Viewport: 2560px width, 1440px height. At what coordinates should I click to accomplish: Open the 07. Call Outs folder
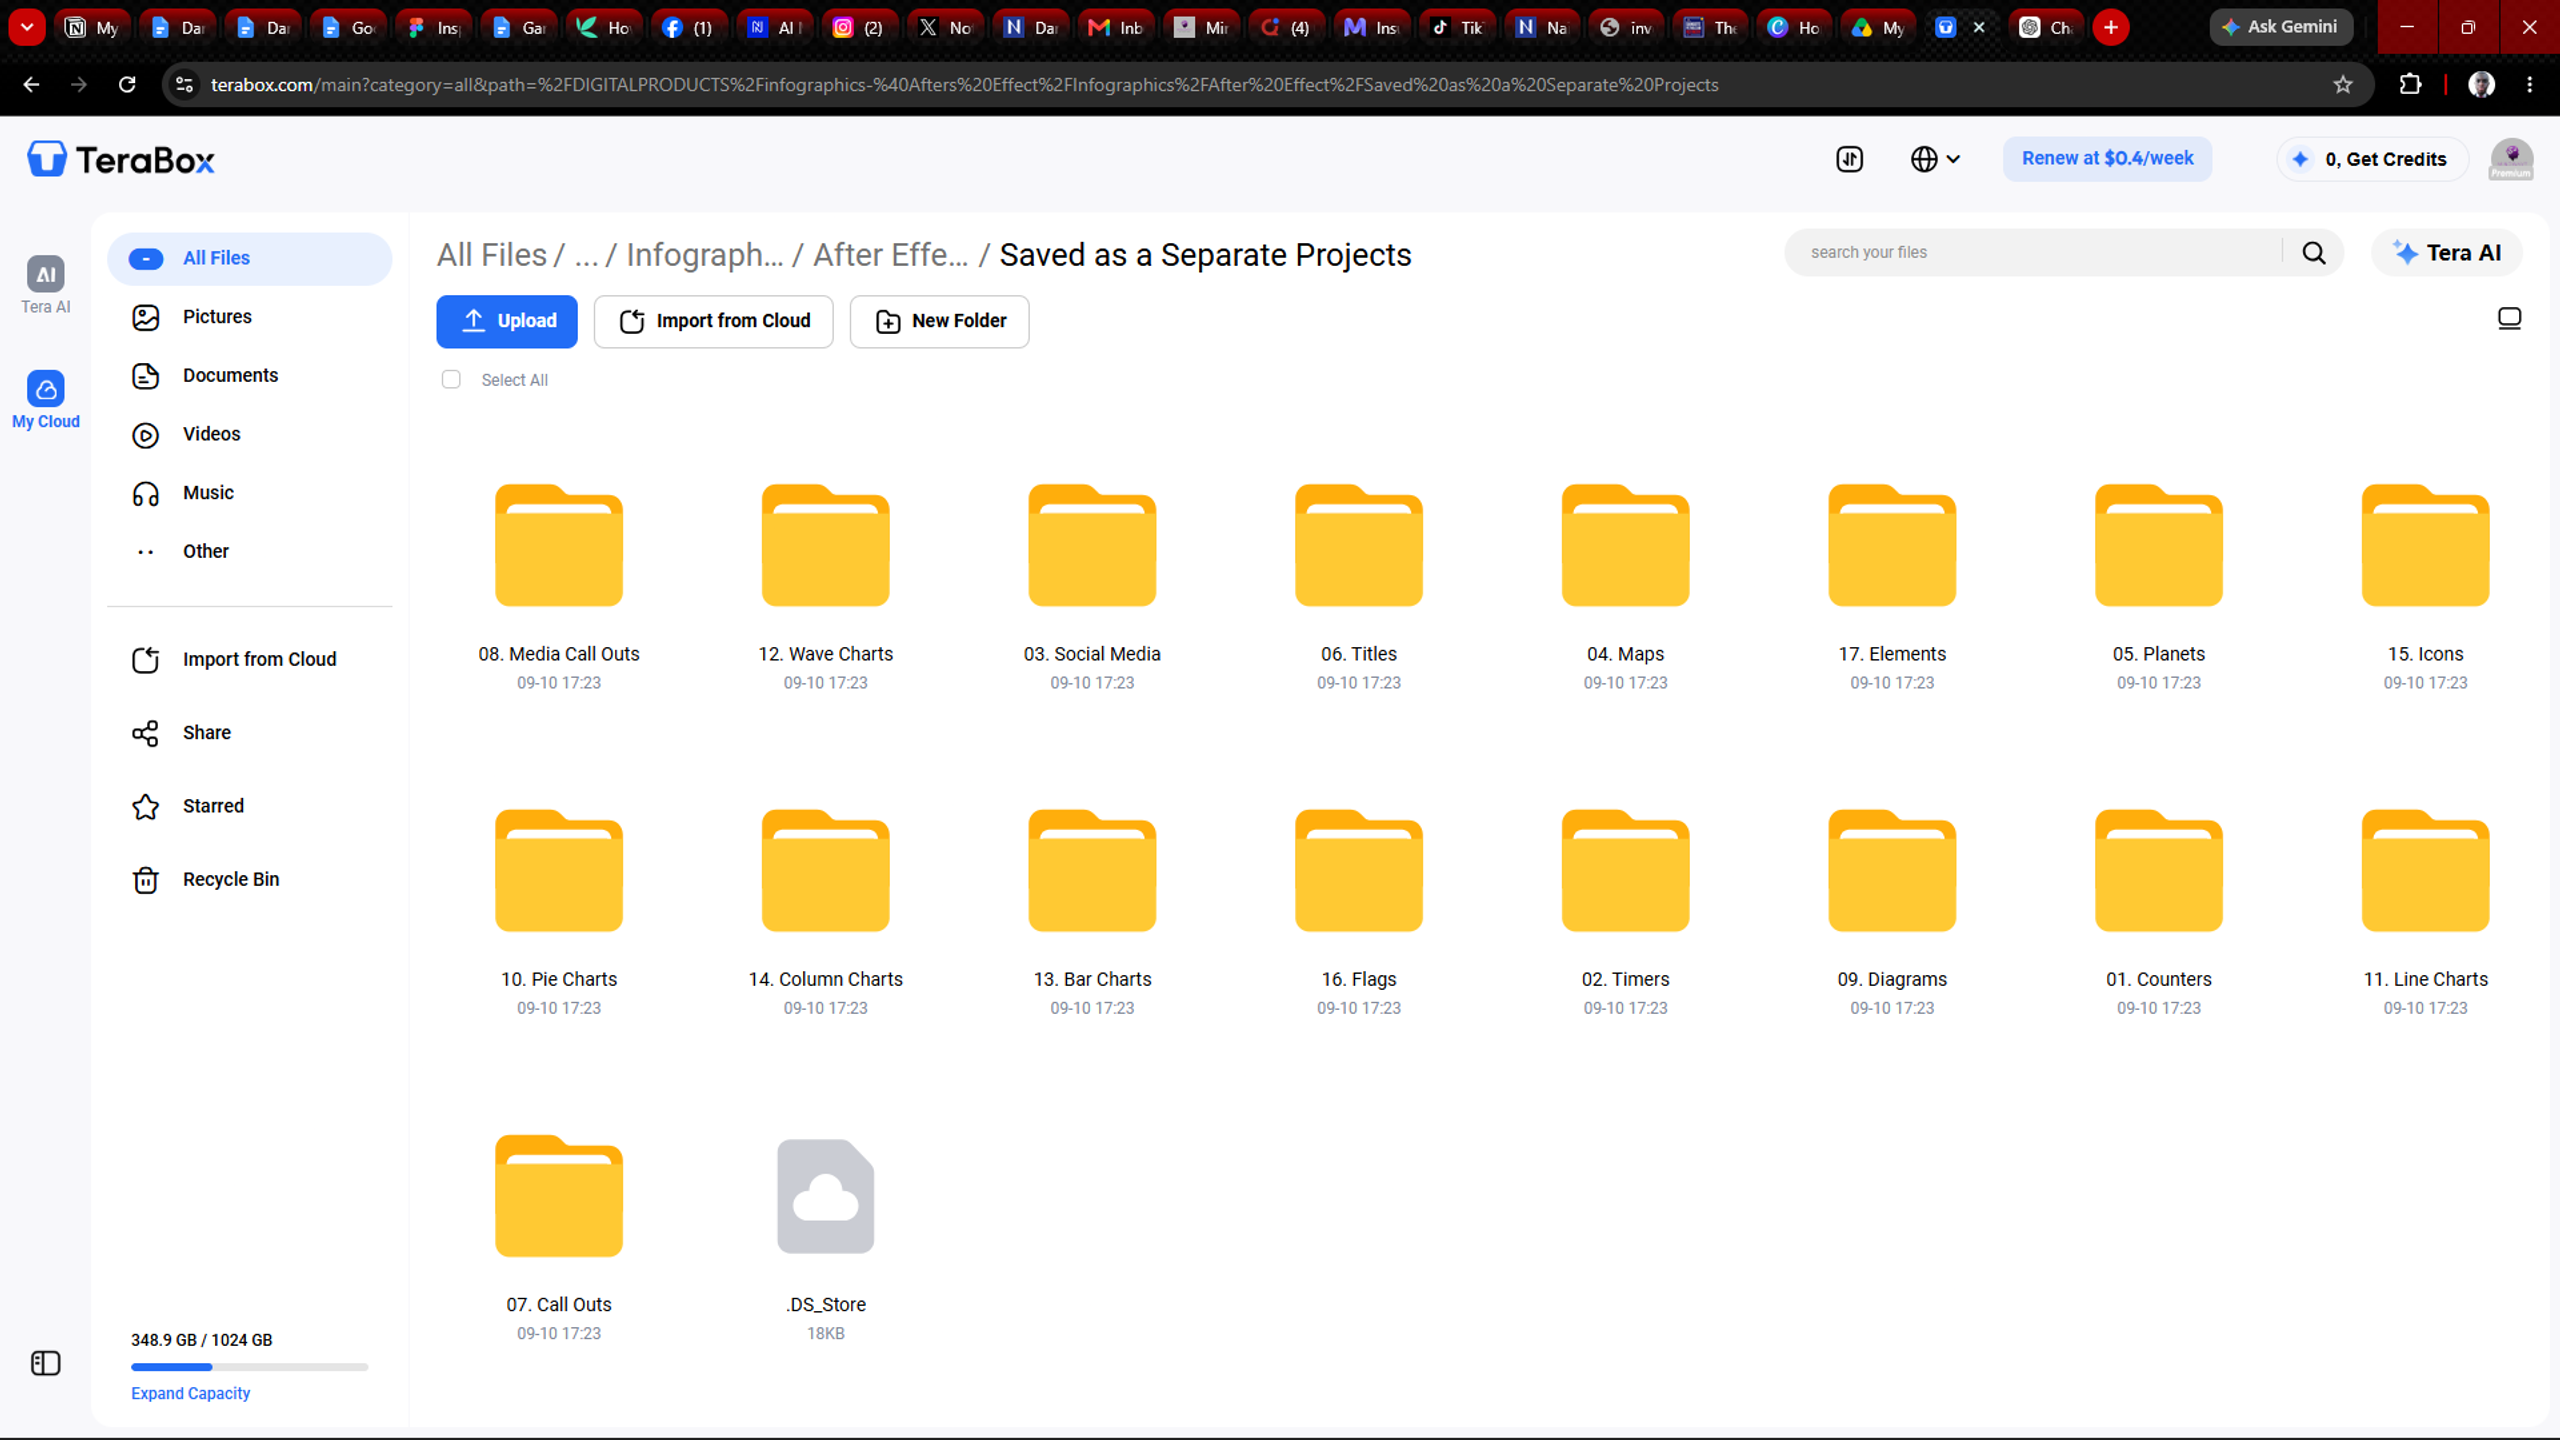(x=559, y=1196)
